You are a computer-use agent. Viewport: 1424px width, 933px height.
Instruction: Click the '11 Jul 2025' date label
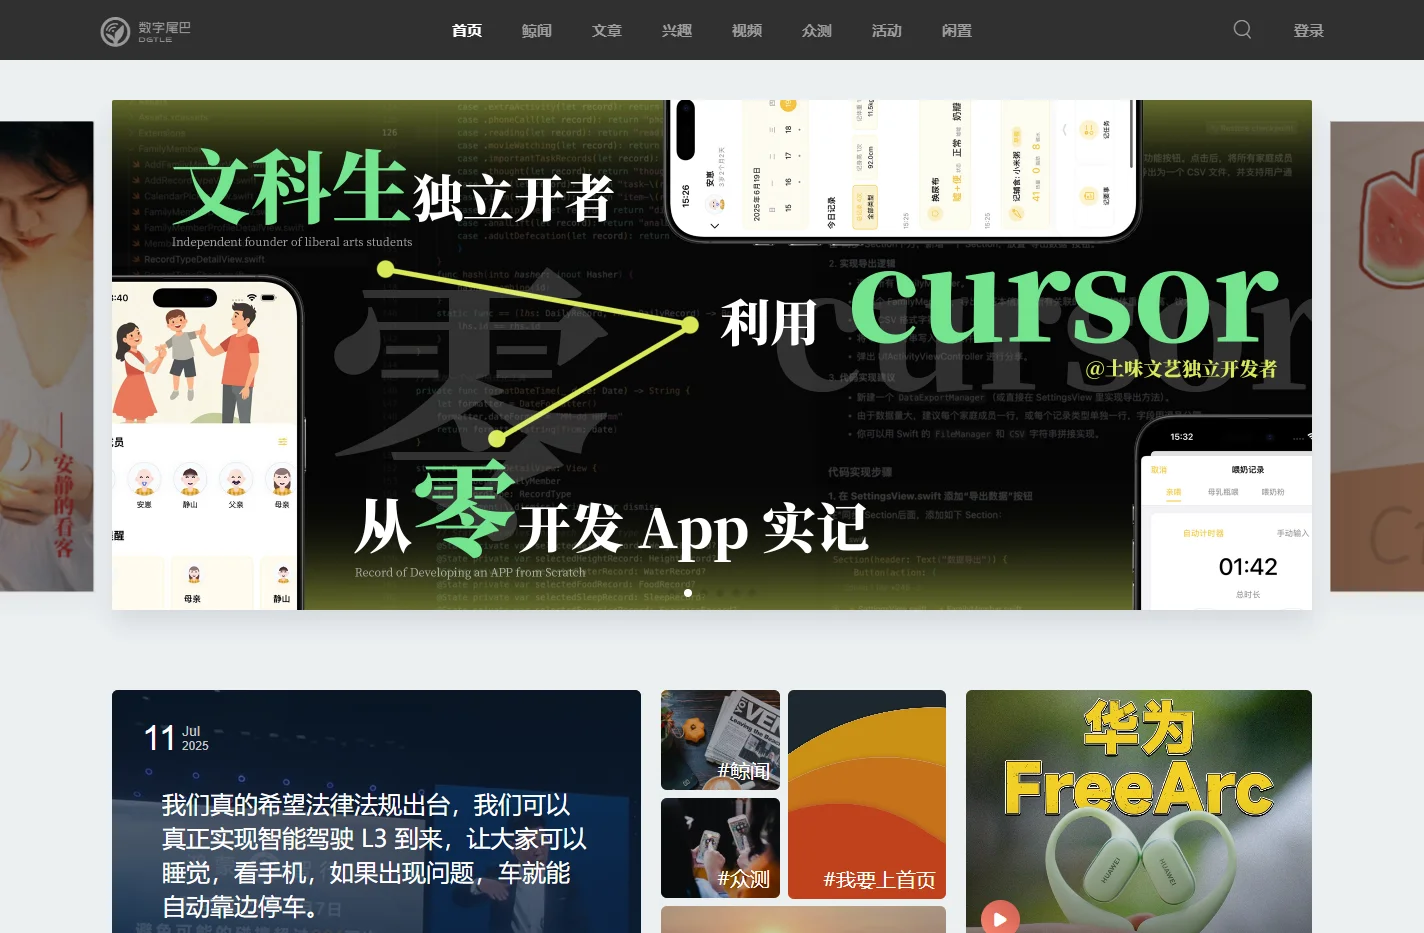pyautogui.click(x=176, y=738)
